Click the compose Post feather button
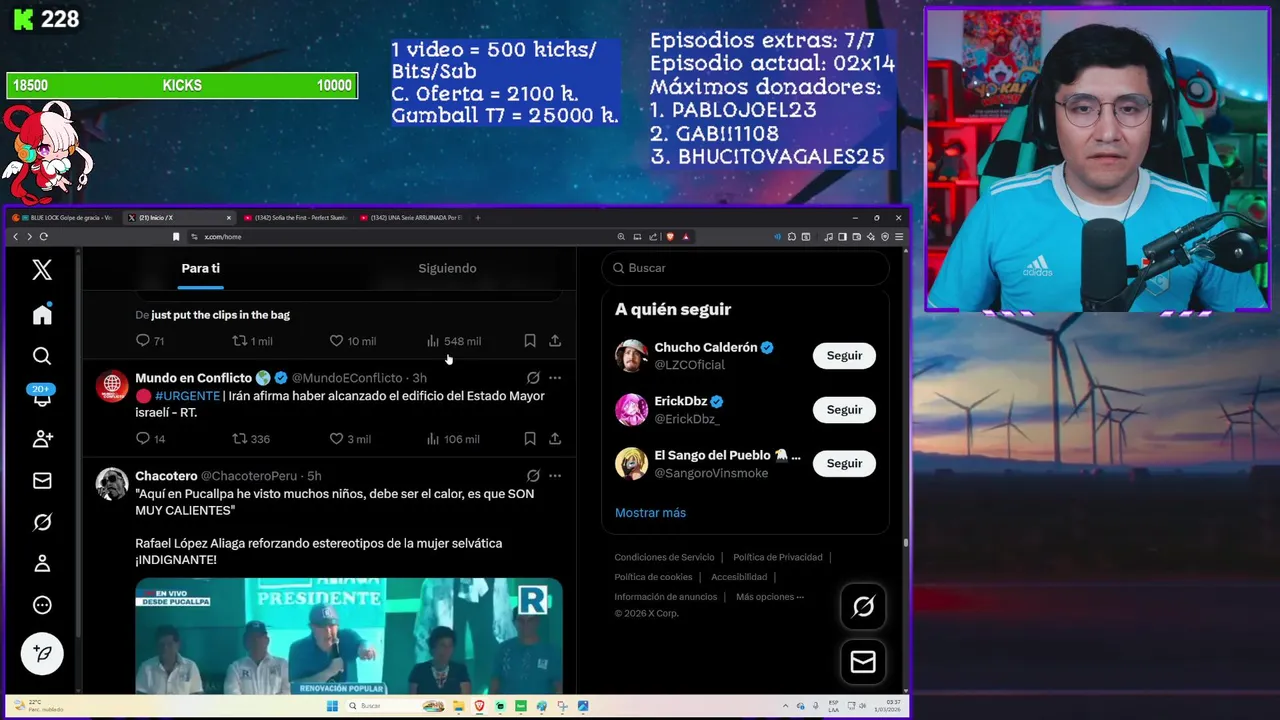This screenshot has width=1280, height=720. click(42, 653)
